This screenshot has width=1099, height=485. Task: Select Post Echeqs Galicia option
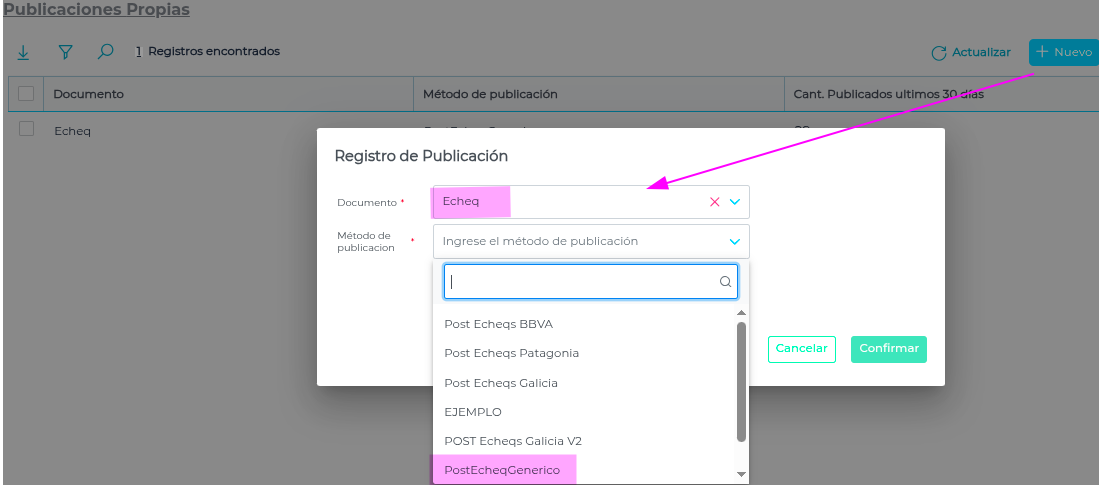[501, 383]
